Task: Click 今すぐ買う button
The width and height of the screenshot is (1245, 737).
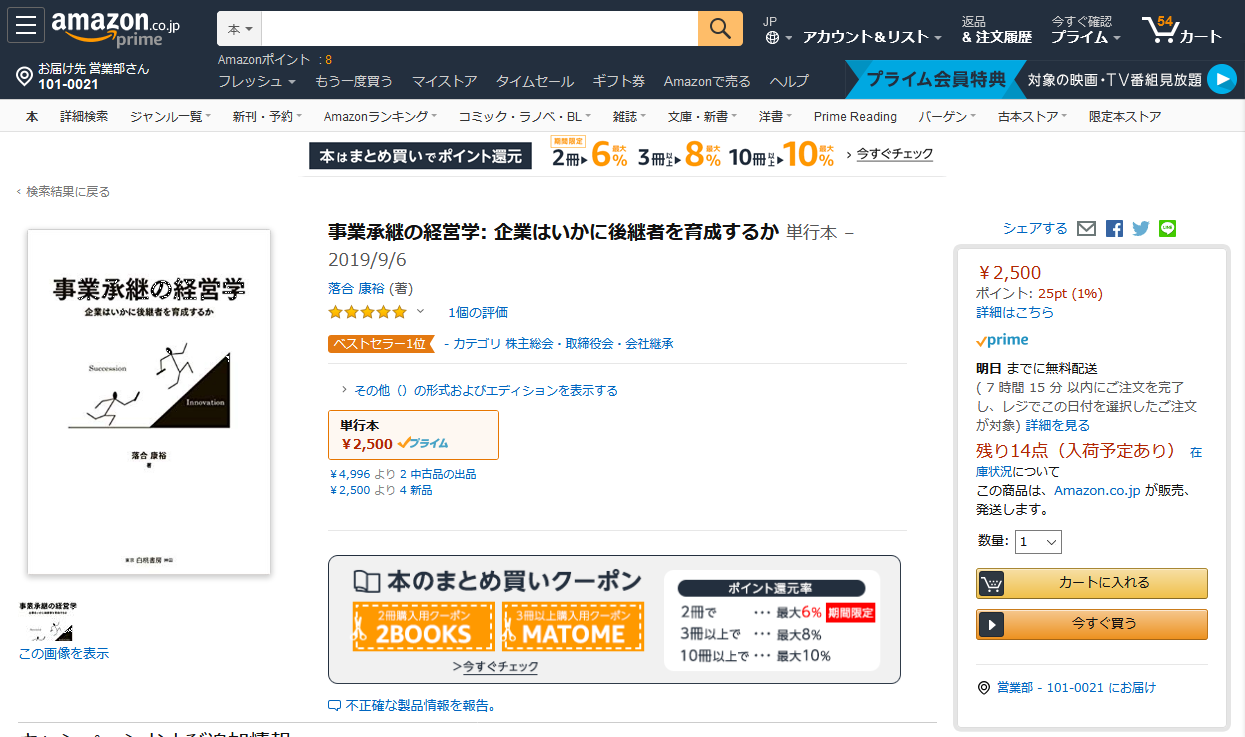Action: [x=1092, y=624]
